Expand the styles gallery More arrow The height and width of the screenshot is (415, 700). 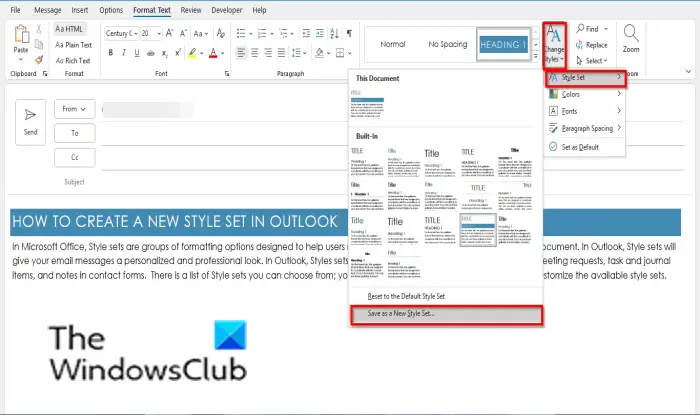[x=536, y=56]
